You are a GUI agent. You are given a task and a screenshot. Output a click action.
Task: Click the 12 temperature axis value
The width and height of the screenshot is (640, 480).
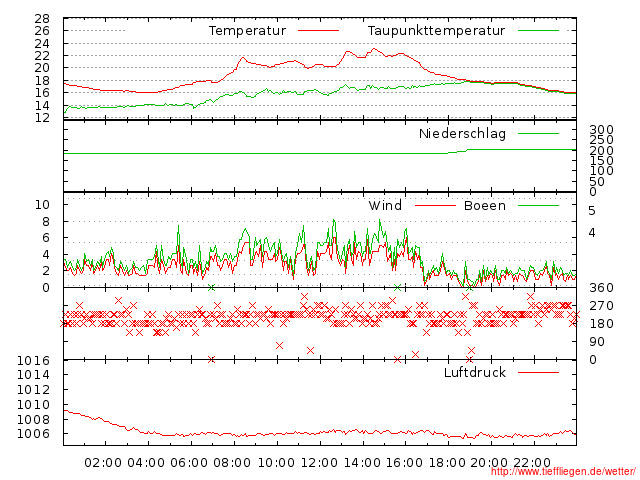[42, 118]
